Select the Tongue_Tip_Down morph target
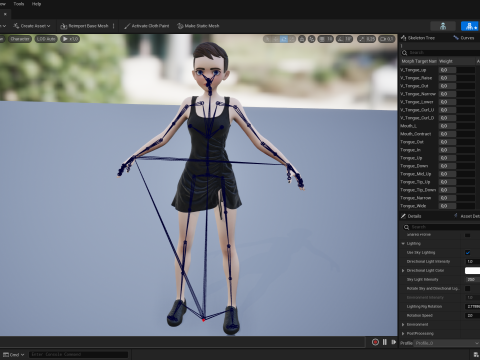Screen dimensions: 480x360 click(418, 190)
